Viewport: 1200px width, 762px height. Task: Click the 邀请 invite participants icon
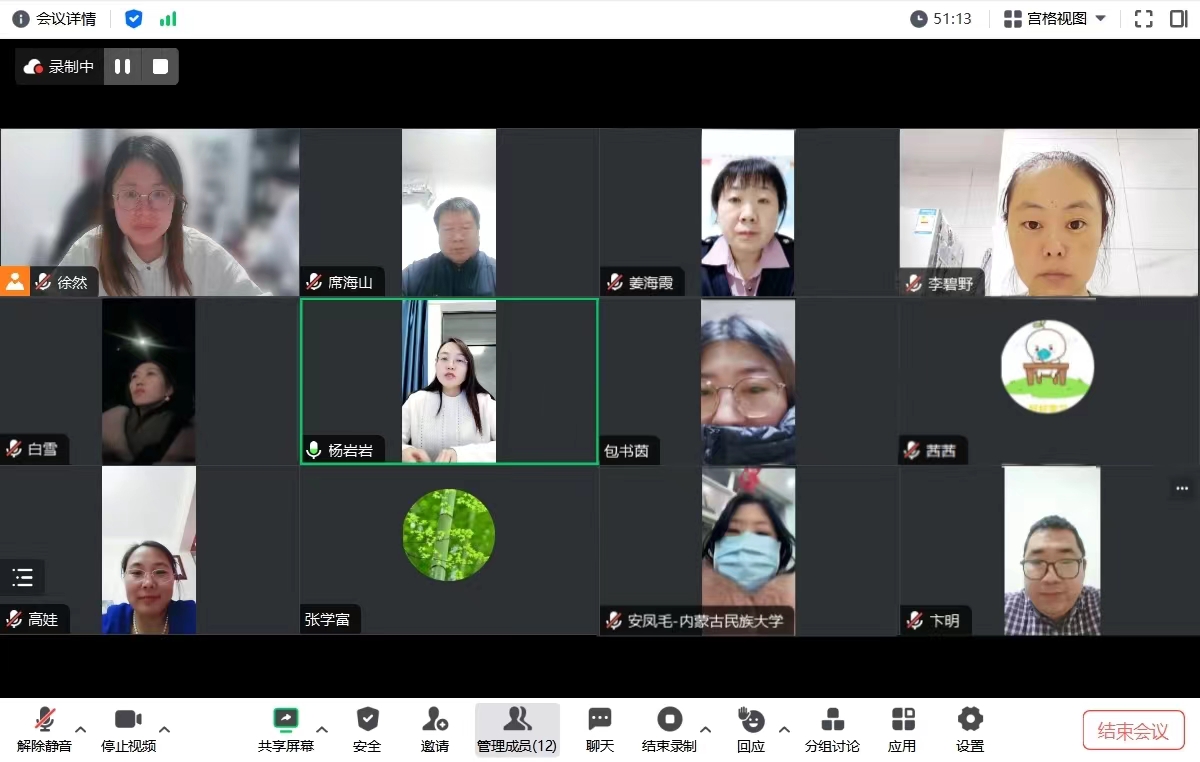(x=434, y=720)
